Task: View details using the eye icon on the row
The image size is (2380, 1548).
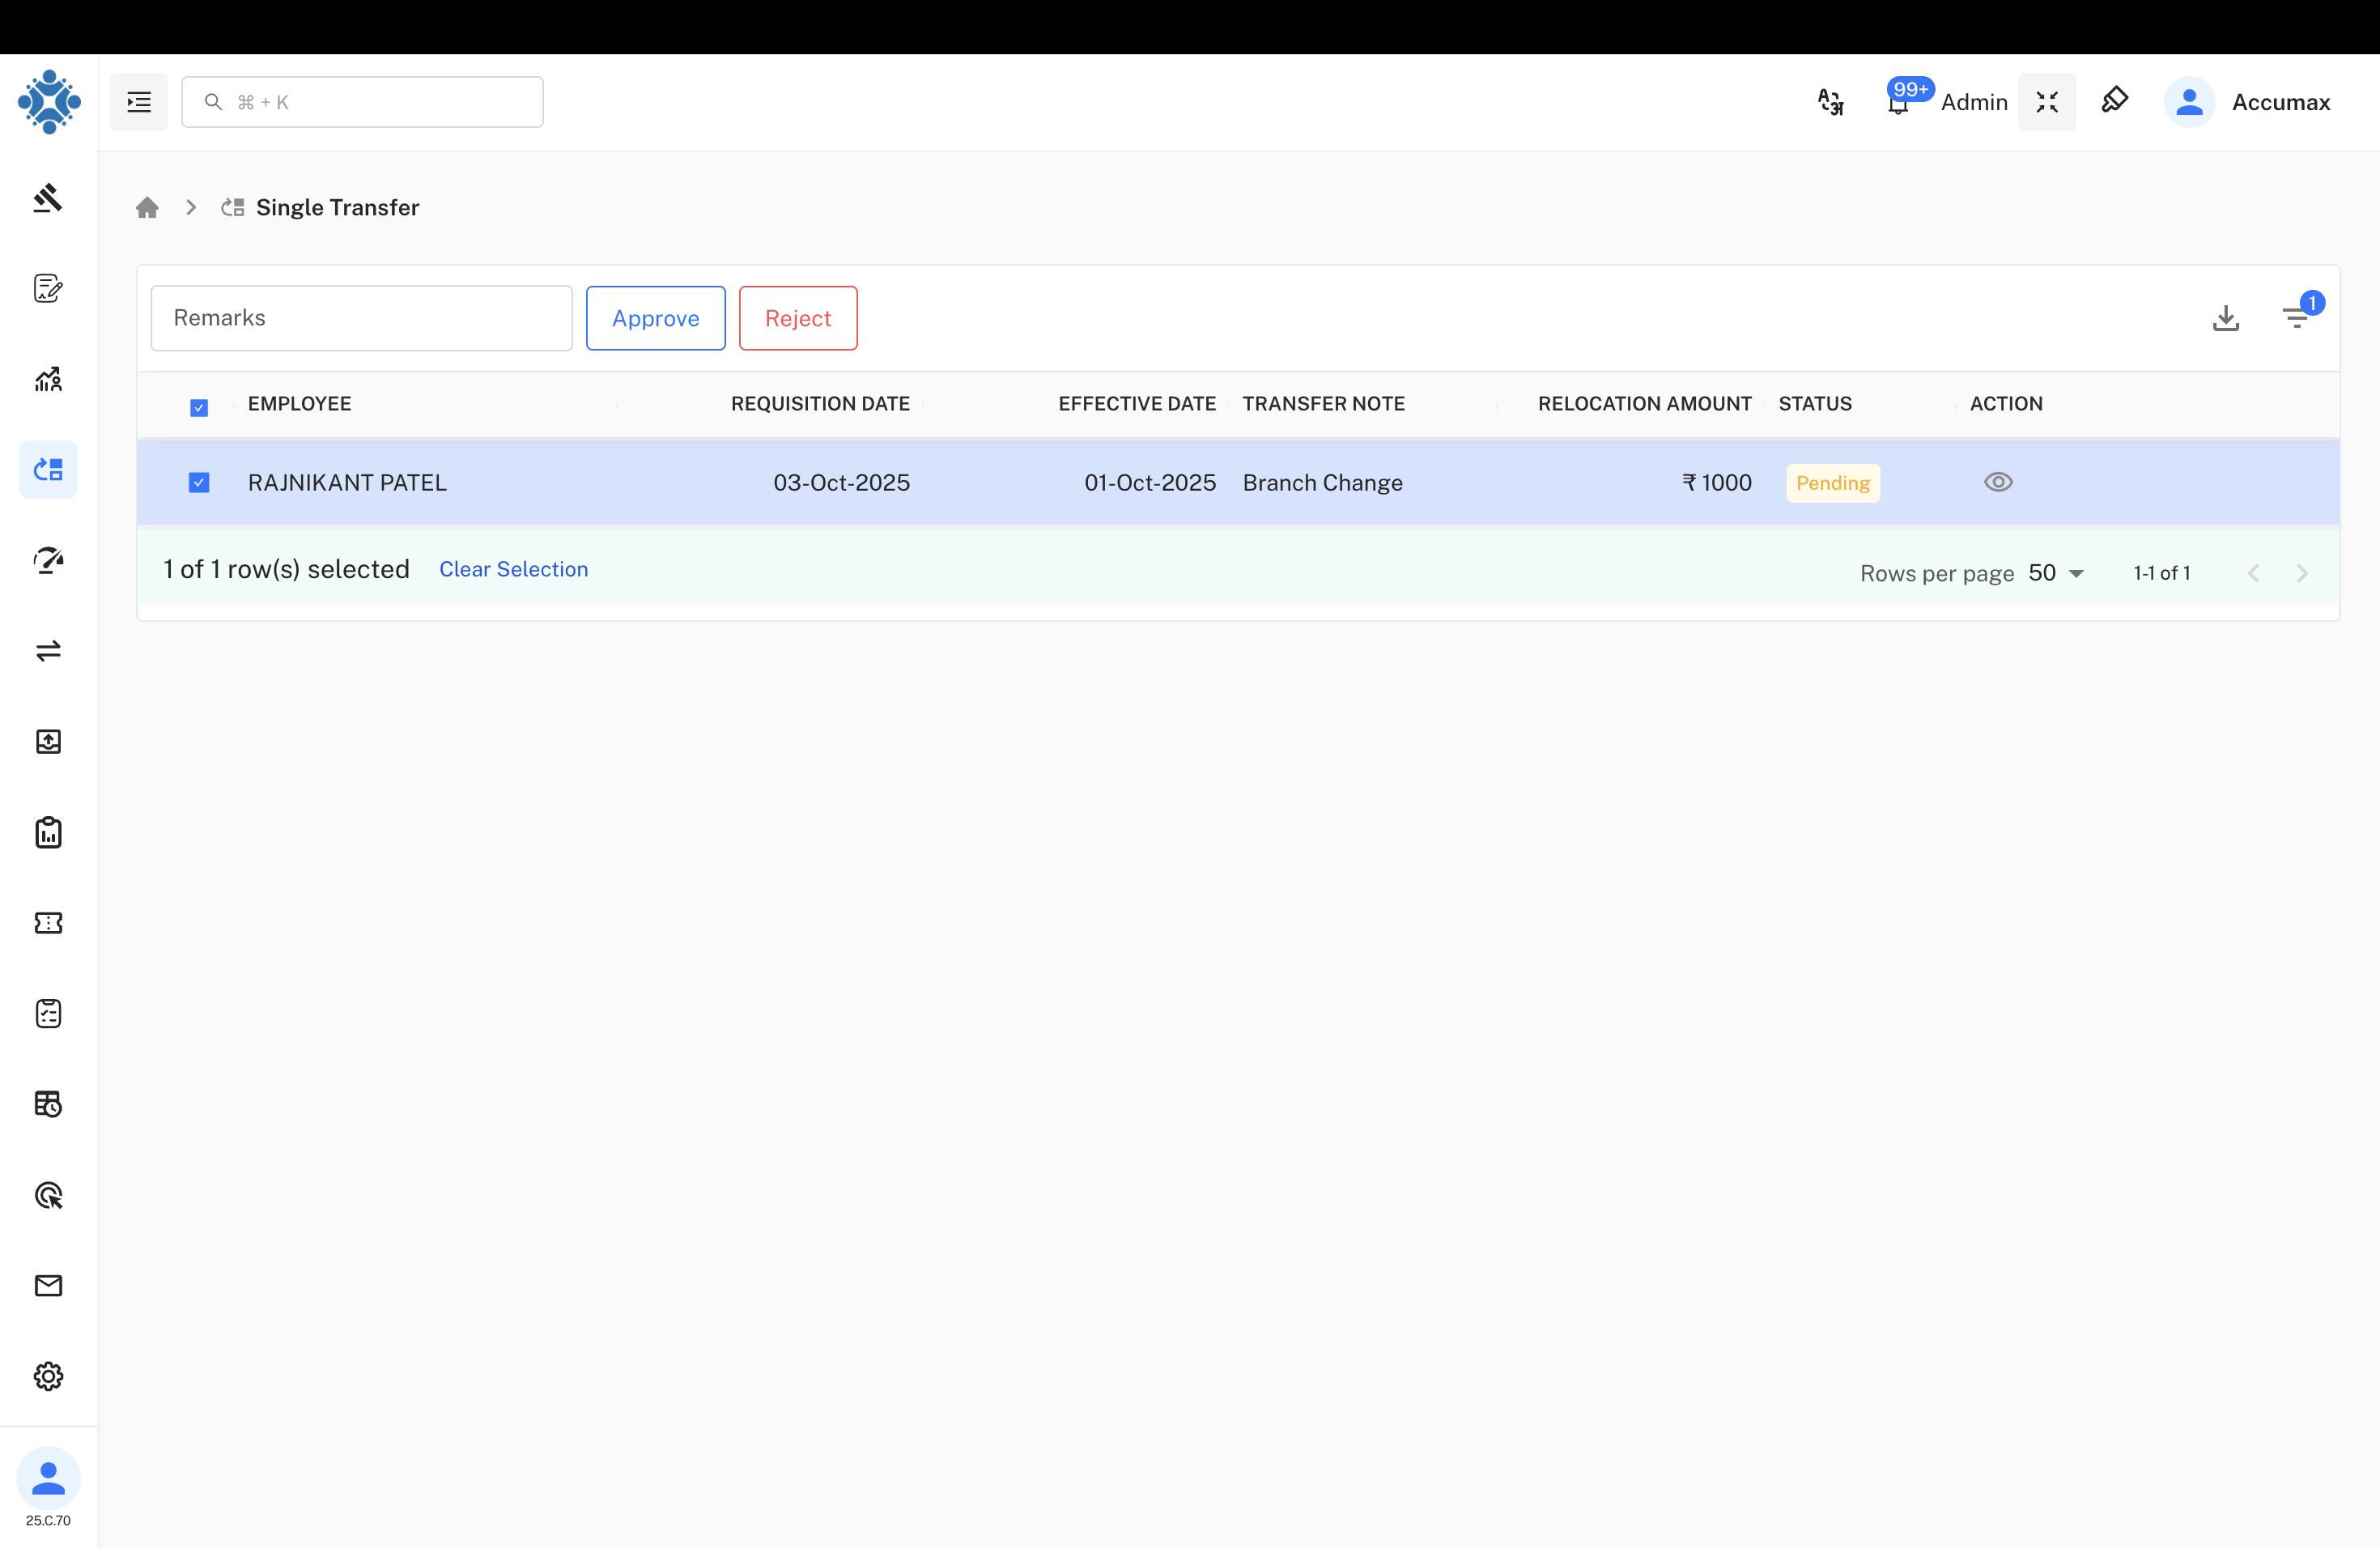Action: [x=1998, y=482]
